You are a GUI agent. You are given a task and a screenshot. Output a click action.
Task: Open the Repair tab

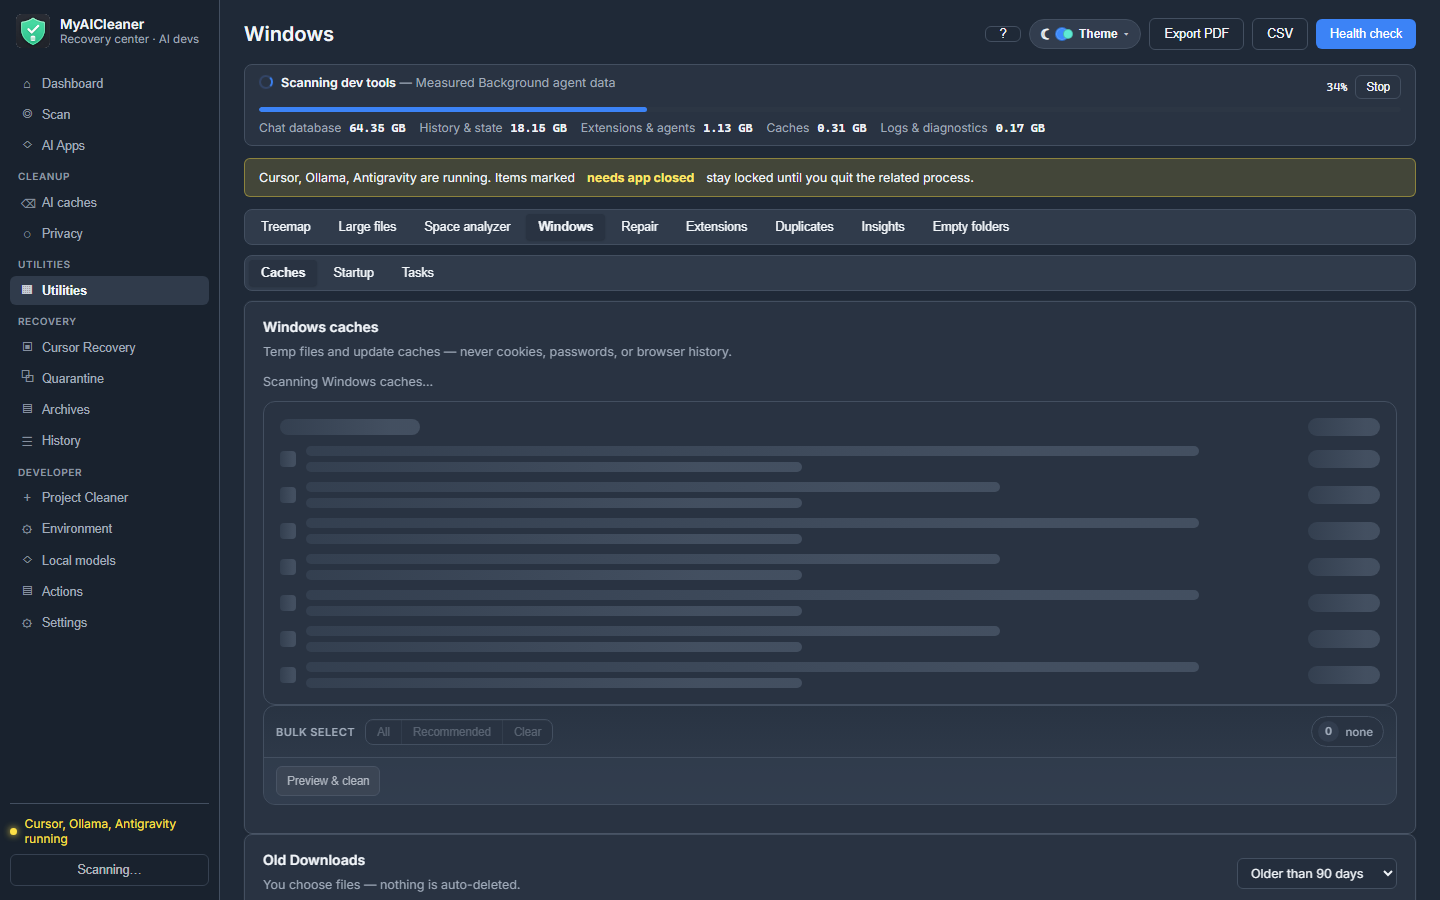coord(639,227)
